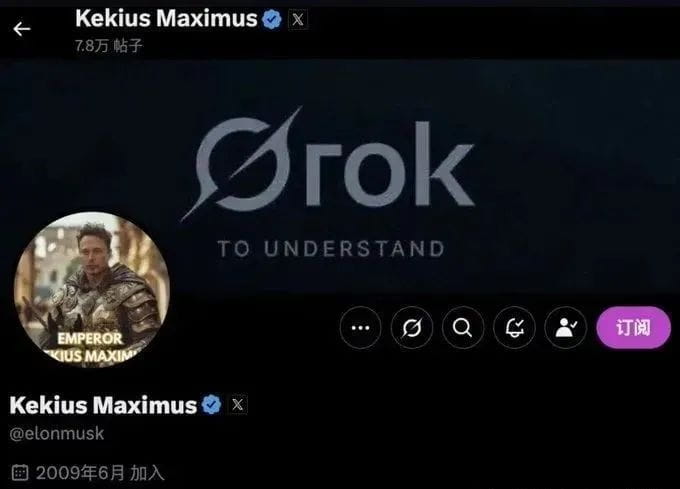The height and width of the screenshot is (489, 680).
Task: Search this profile's posts with magnifier icon
Action: 463,327
